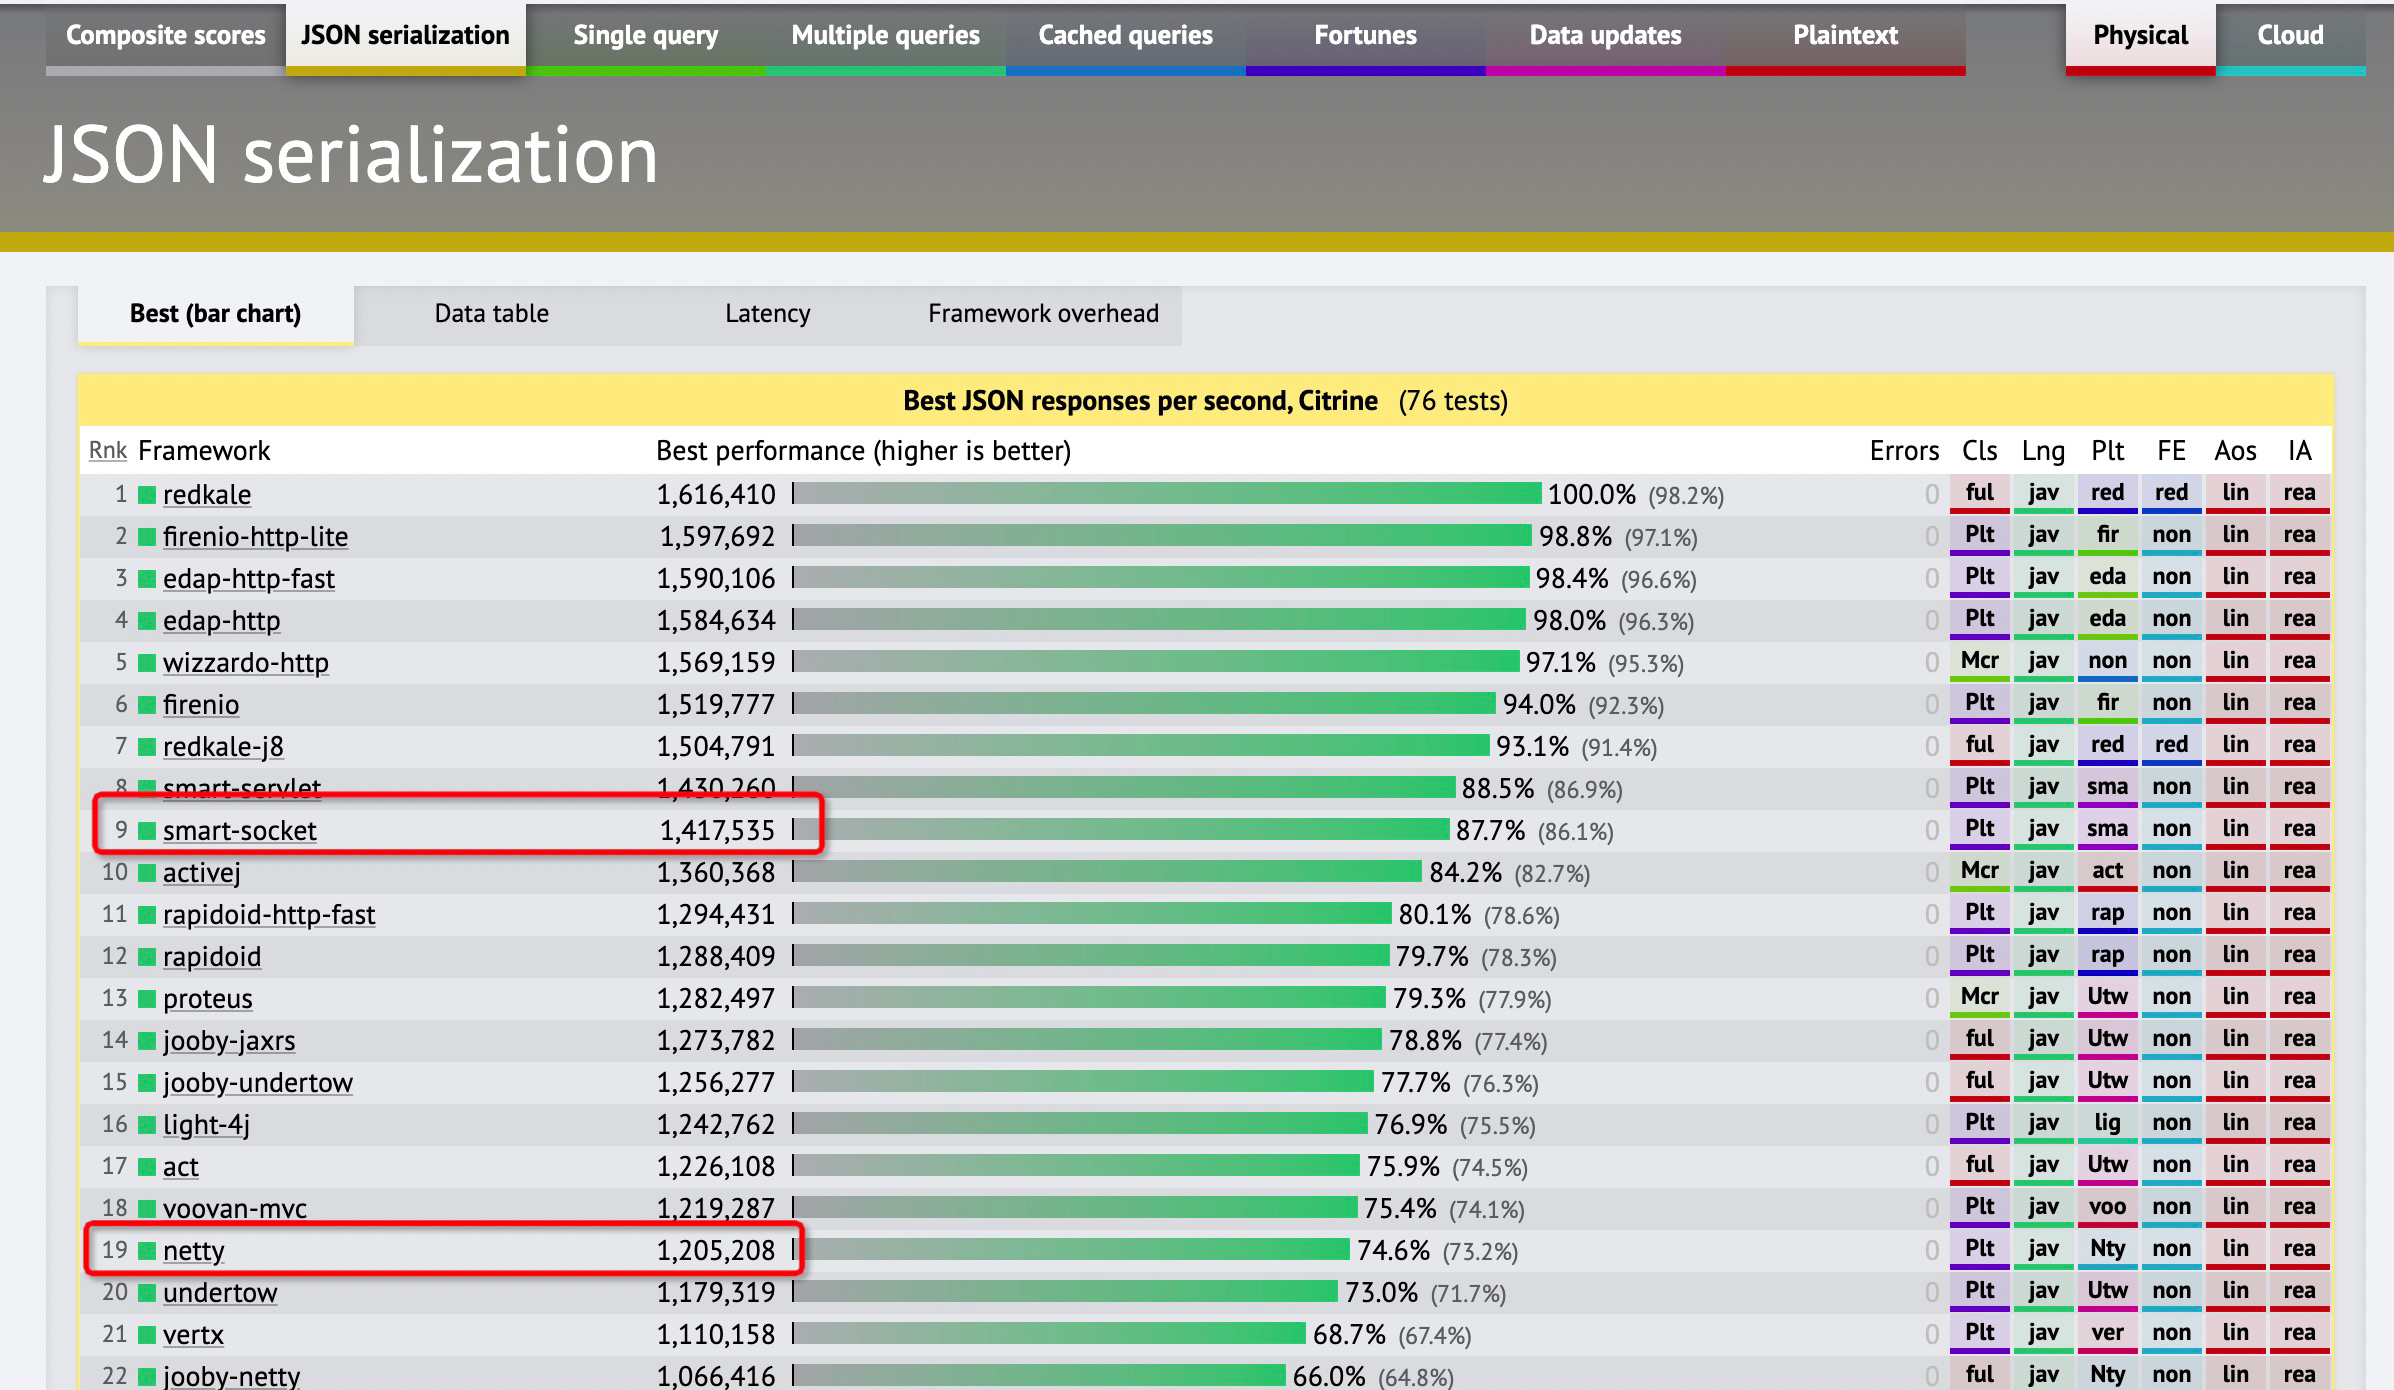Open the Plaintext tab

tap(1846, 36)
